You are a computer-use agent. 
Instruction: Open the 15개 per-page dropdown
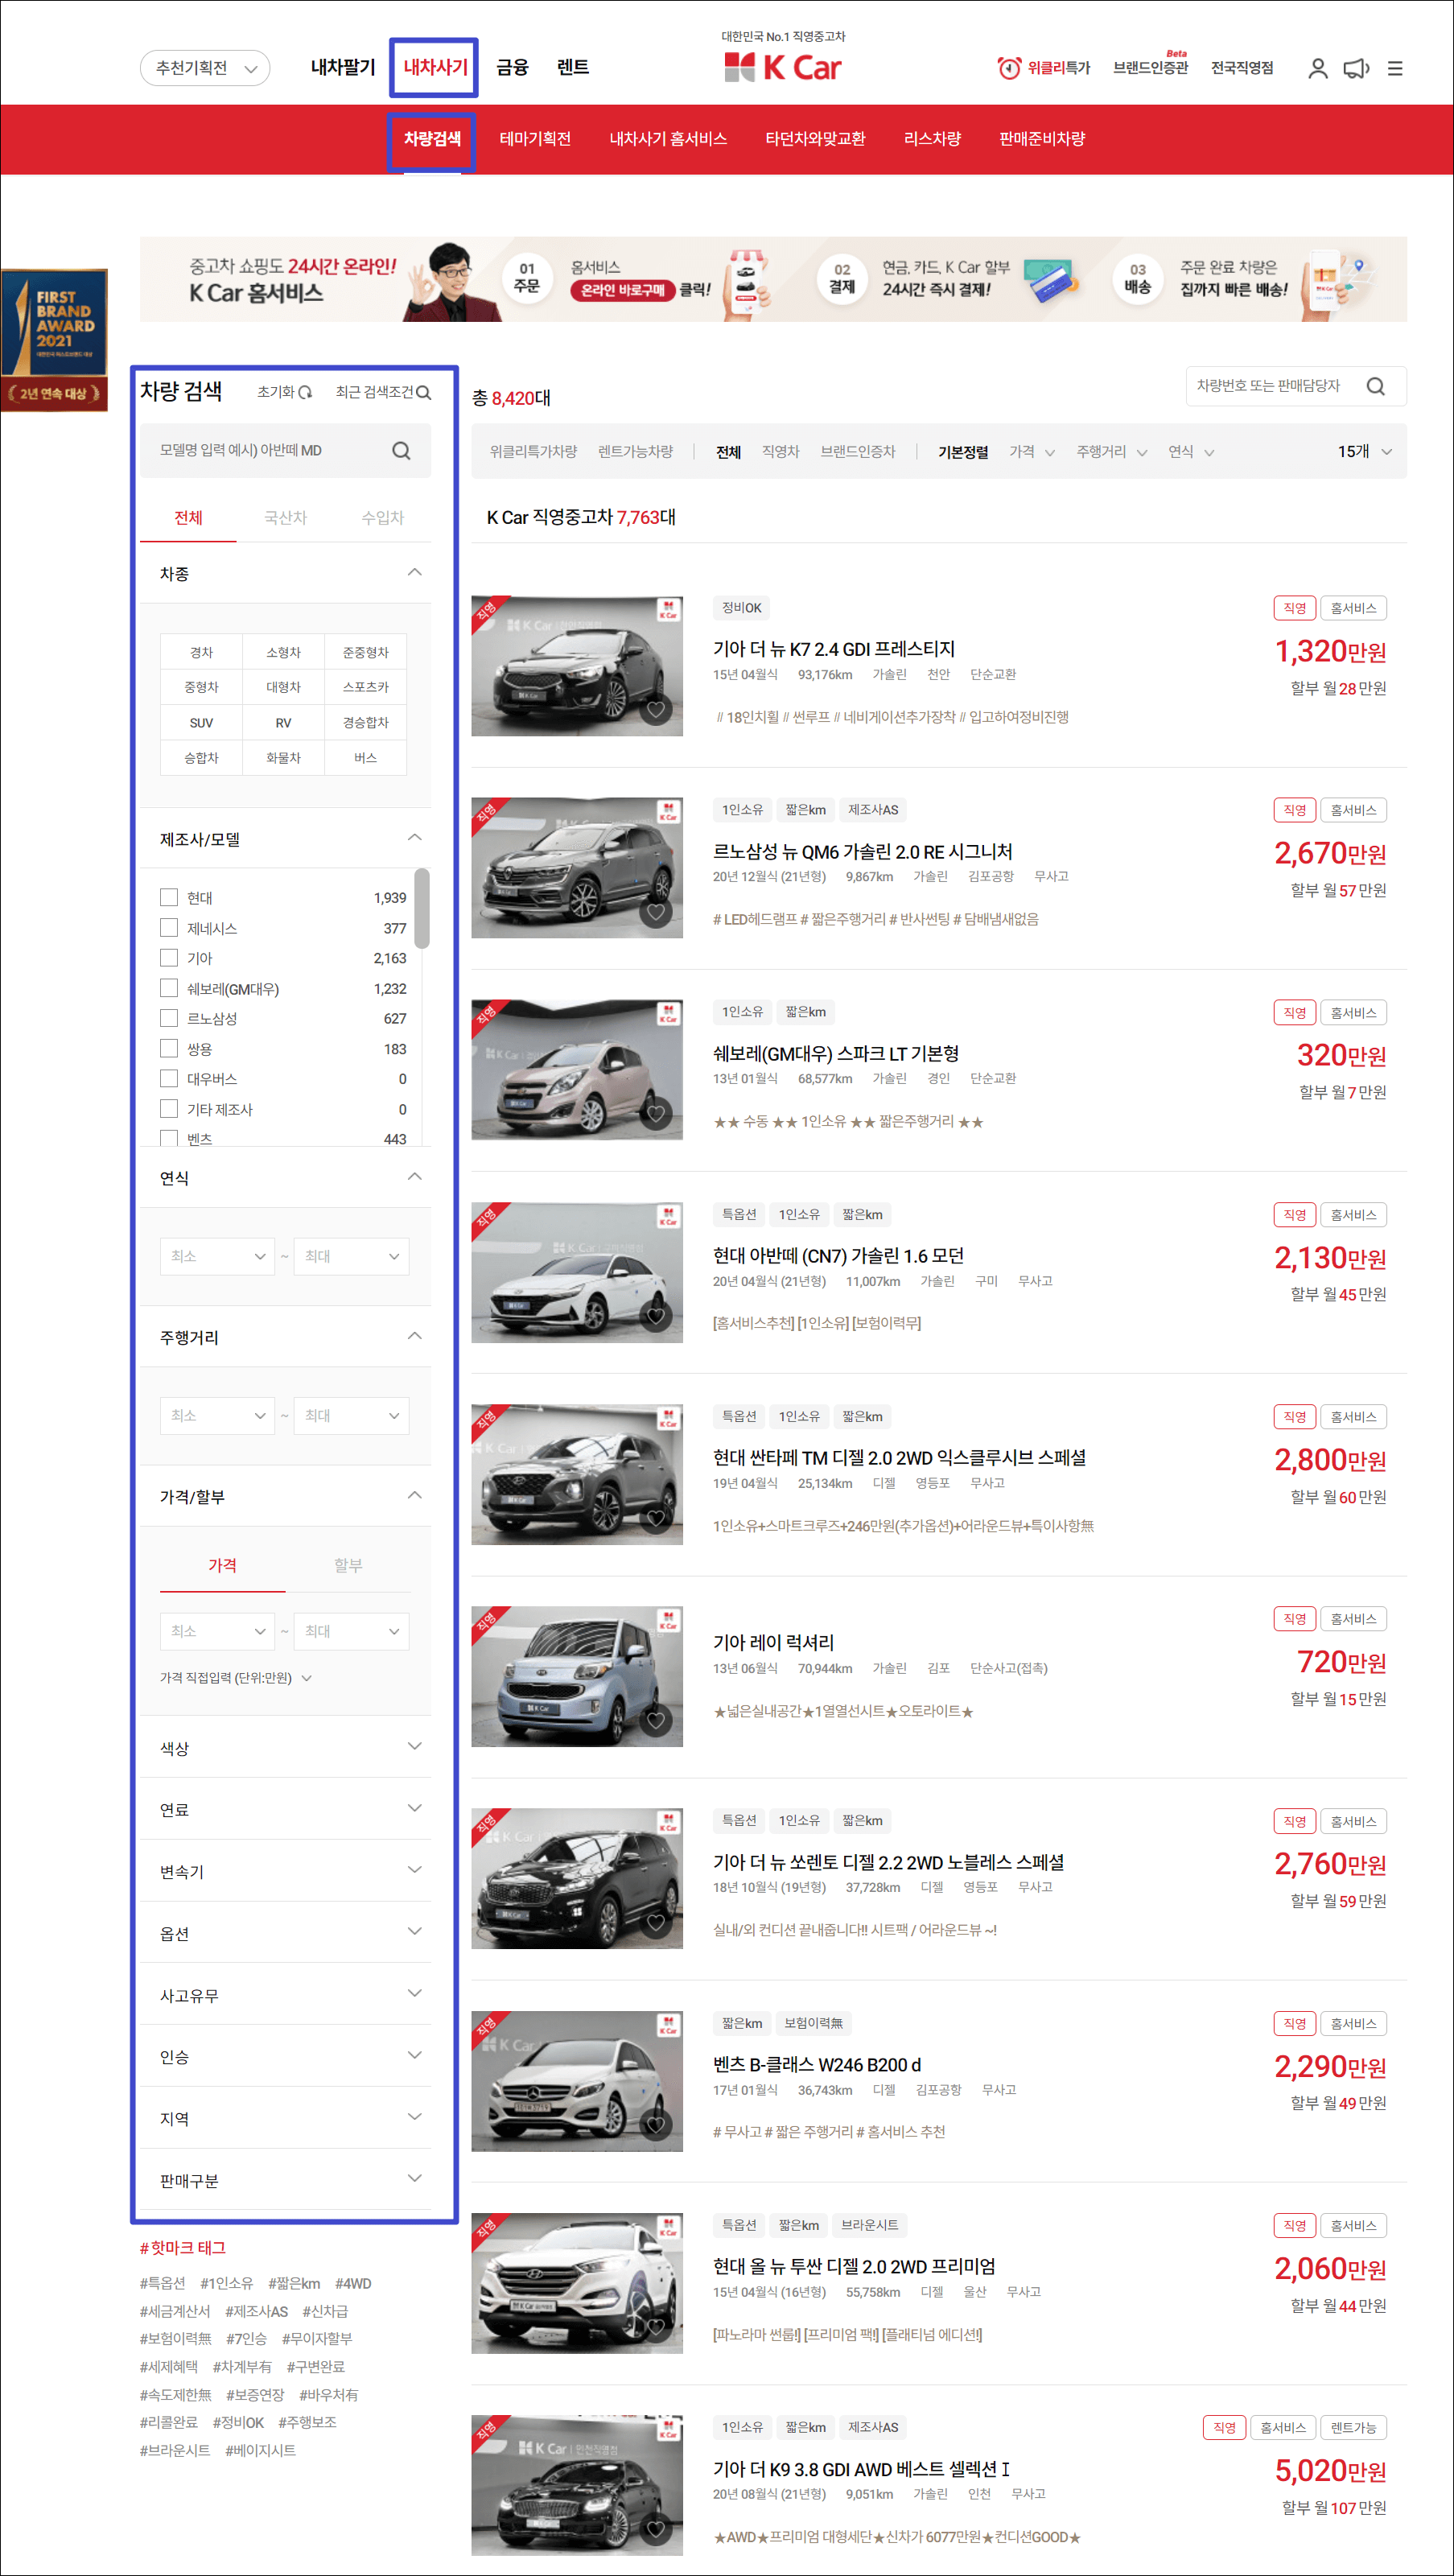coord(1364,452)
